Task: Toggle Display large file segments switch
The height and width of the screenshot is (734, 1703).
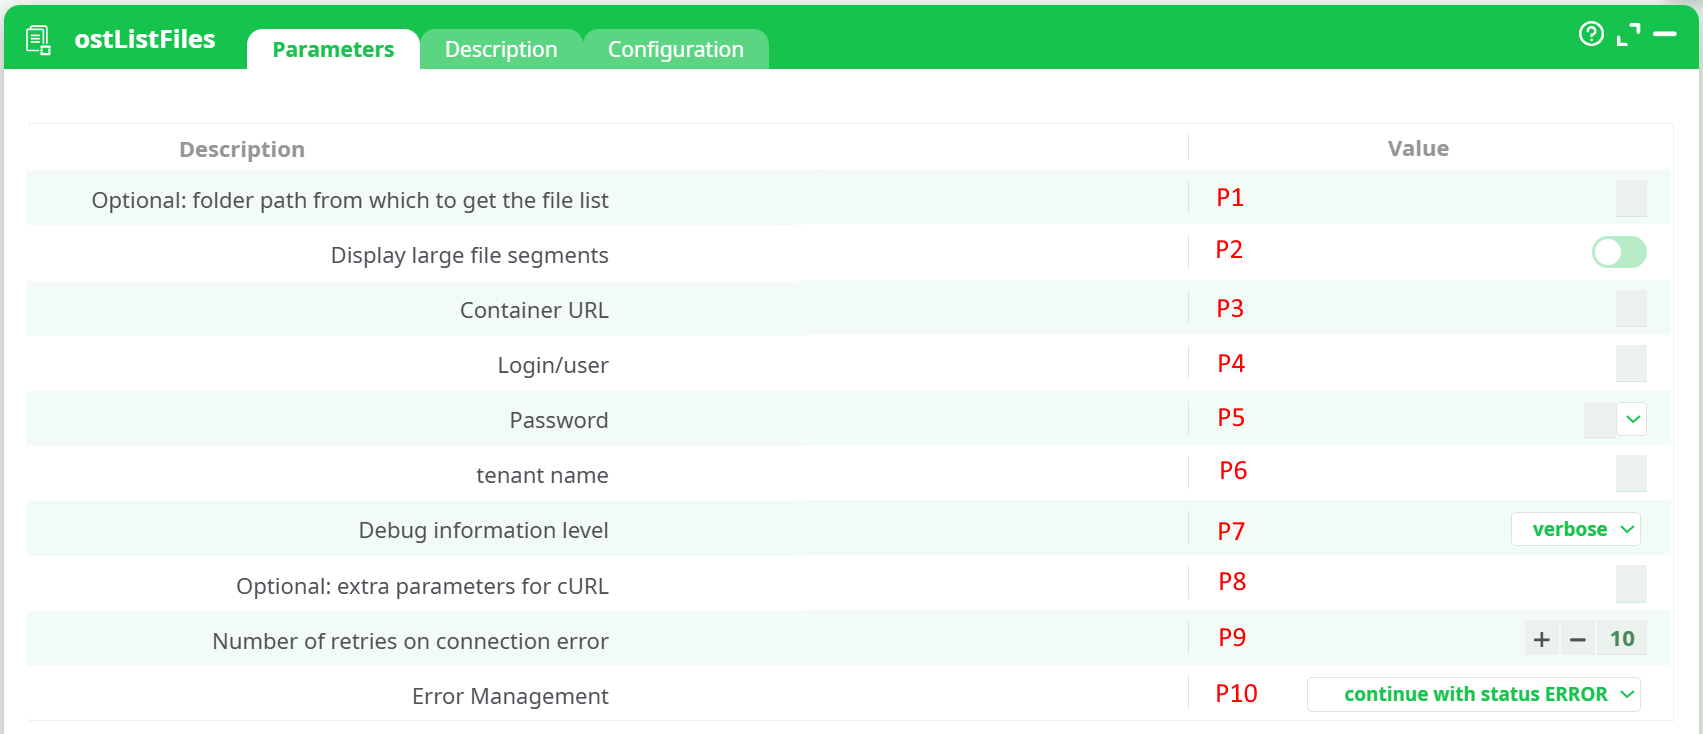Action: tap(1618, 252)
